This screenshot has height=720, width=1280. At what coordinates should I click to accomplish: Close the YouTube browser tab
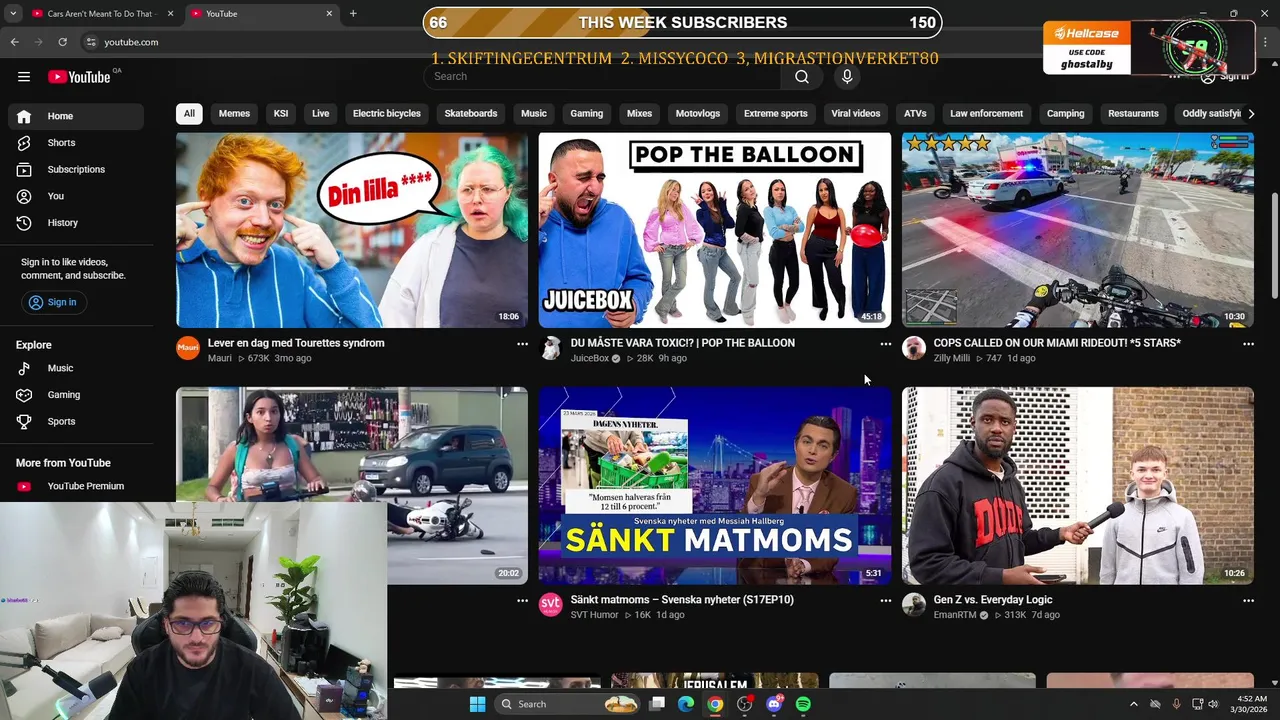point(329,14)
